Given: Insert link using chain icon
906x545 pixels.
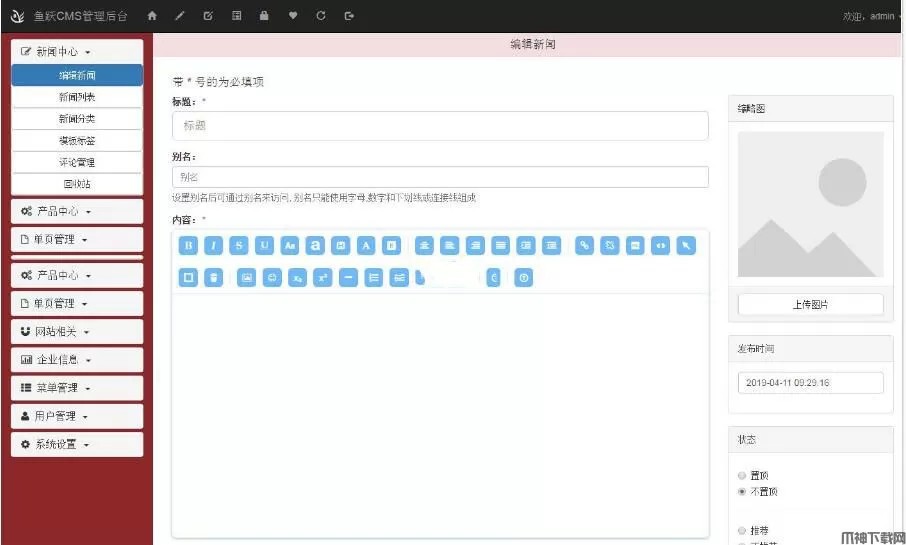Looking at the screenshot, I should pyautogui.click(x=584, y=246).
